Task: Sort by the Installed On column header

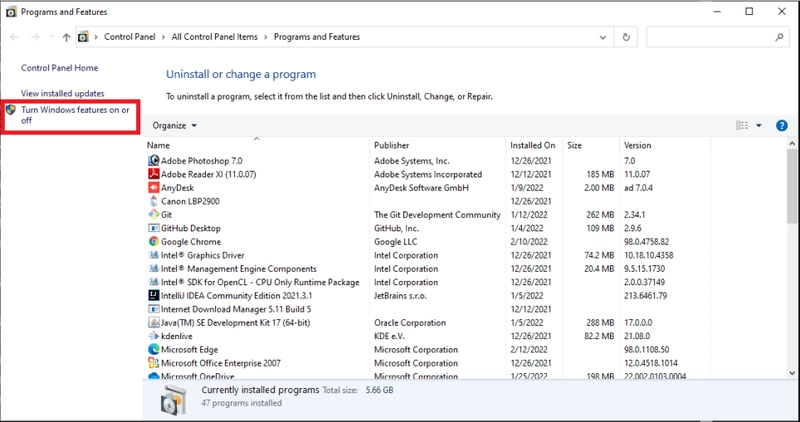Action: tap(534, 145)
